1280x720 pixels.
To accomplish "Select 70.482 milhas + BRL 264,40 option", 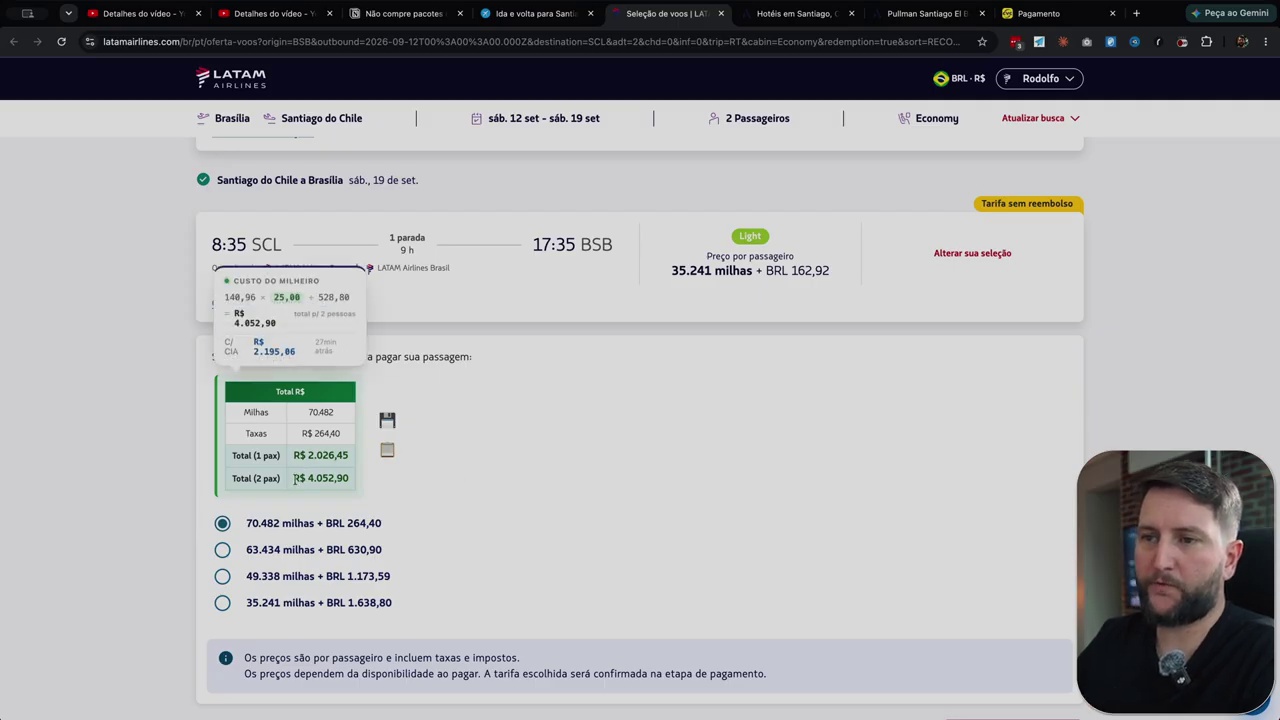I will point(222,523).
